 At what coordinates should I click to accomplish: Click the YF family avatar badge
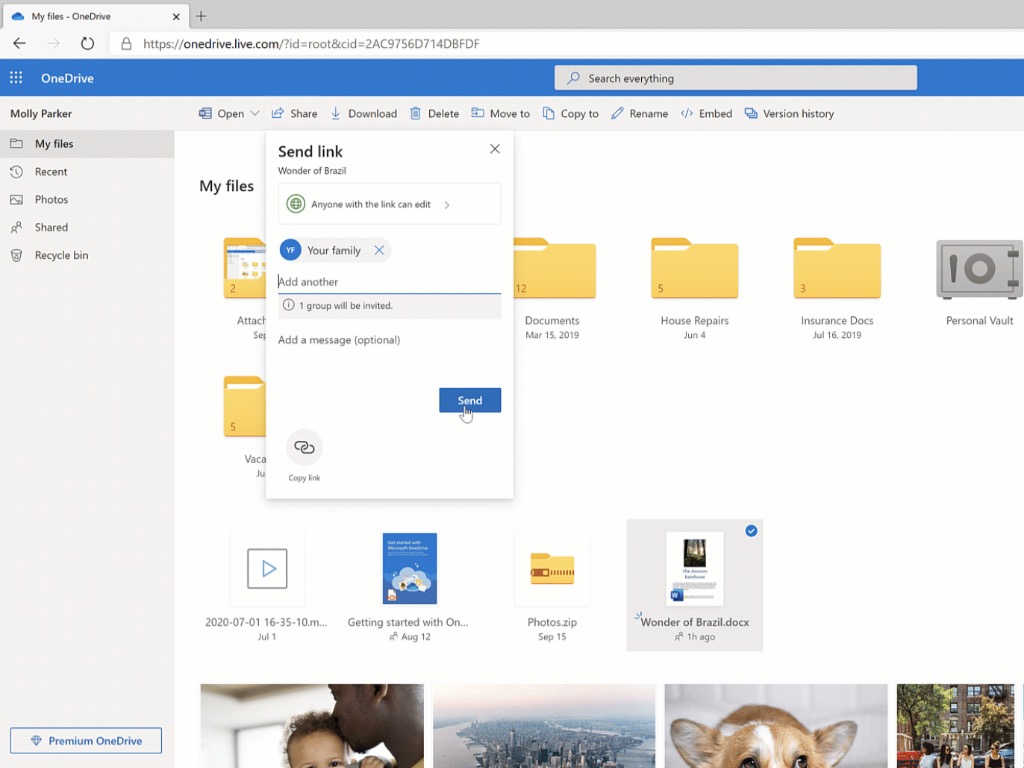pos(291,250)
